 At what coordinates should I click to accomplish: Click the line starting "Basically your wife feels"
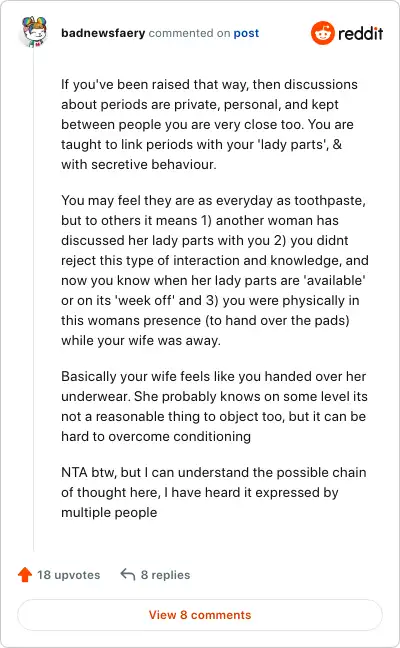[214, 376]
